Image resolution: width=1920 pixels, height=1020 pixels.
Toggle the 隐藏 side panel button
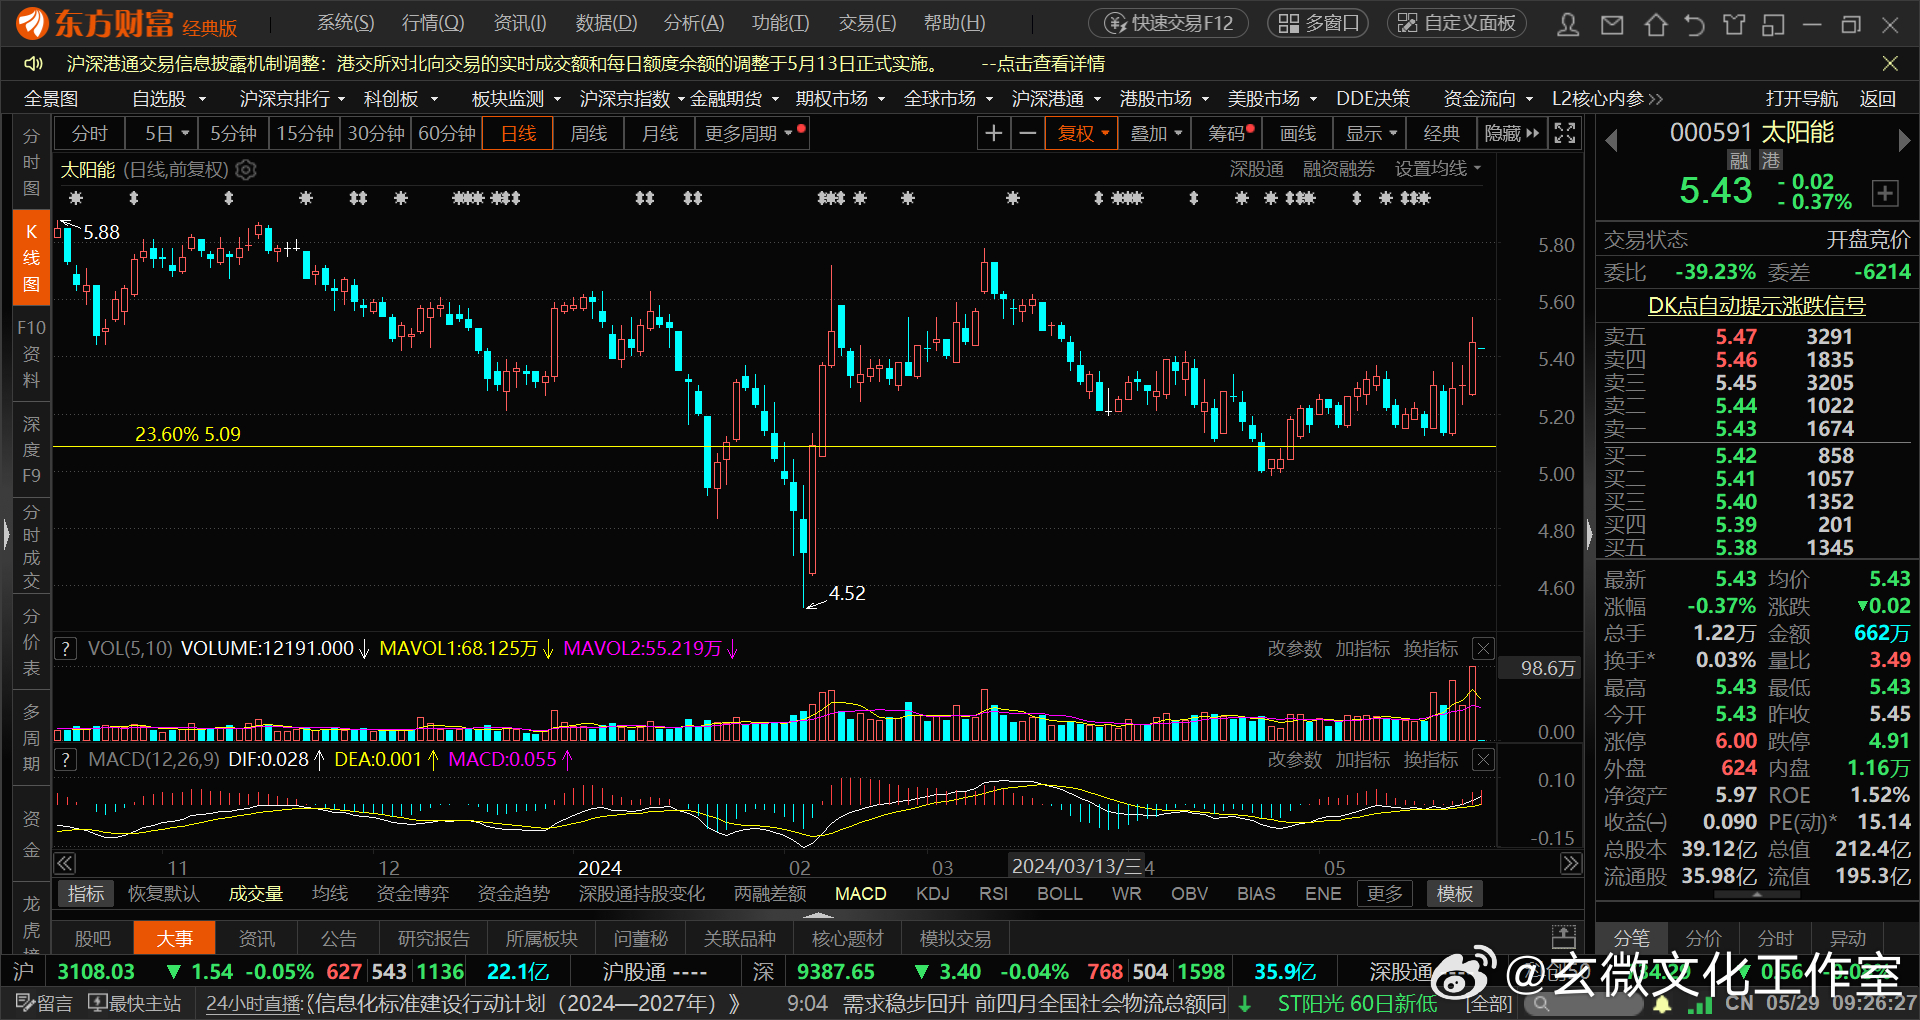pos(1512,133)
